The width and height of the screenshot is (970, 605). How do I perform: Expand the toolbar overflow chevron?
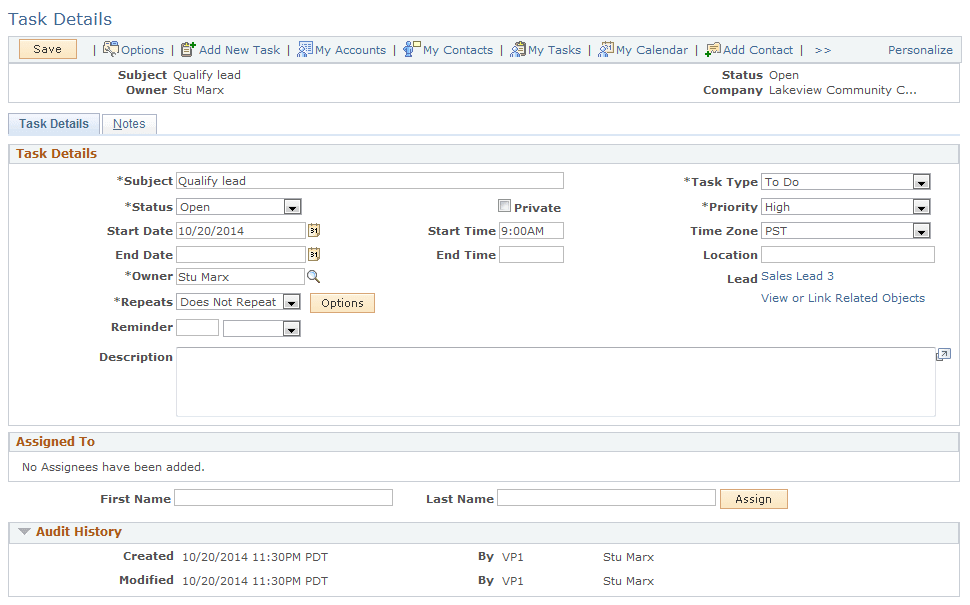tap(821, 49)
